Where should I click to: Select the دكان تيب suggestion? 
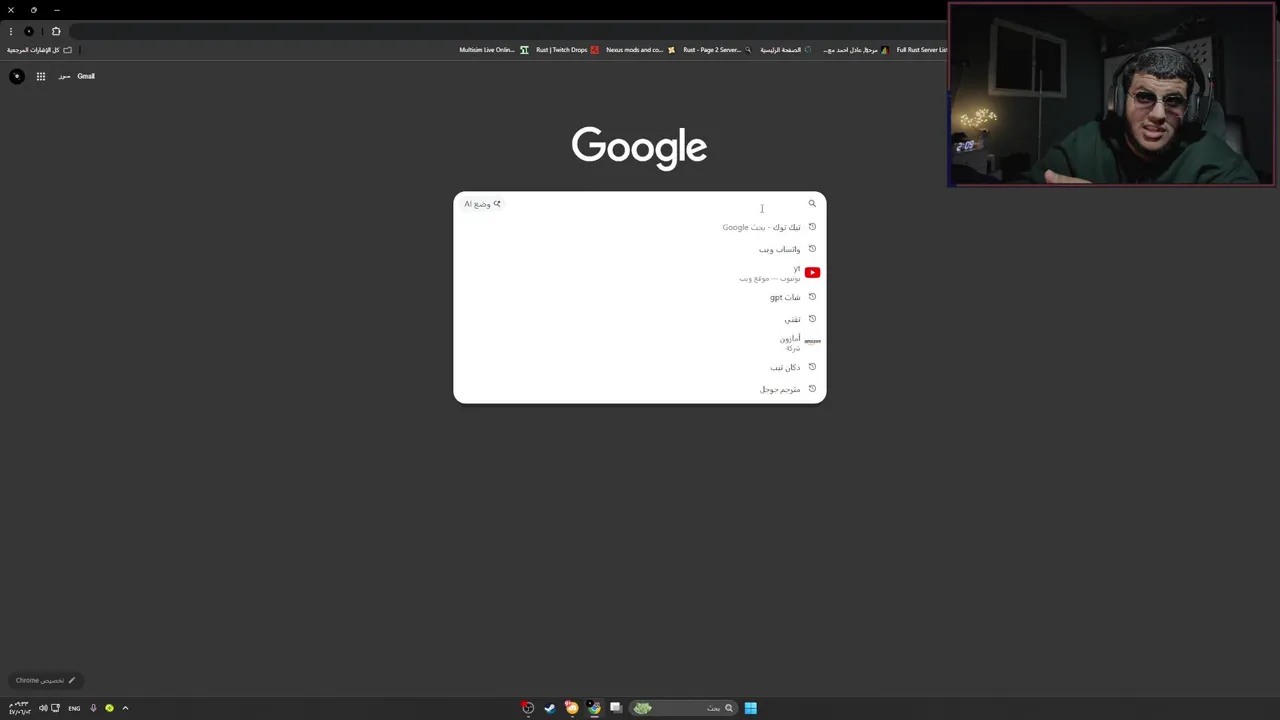(x=640, y=367)
